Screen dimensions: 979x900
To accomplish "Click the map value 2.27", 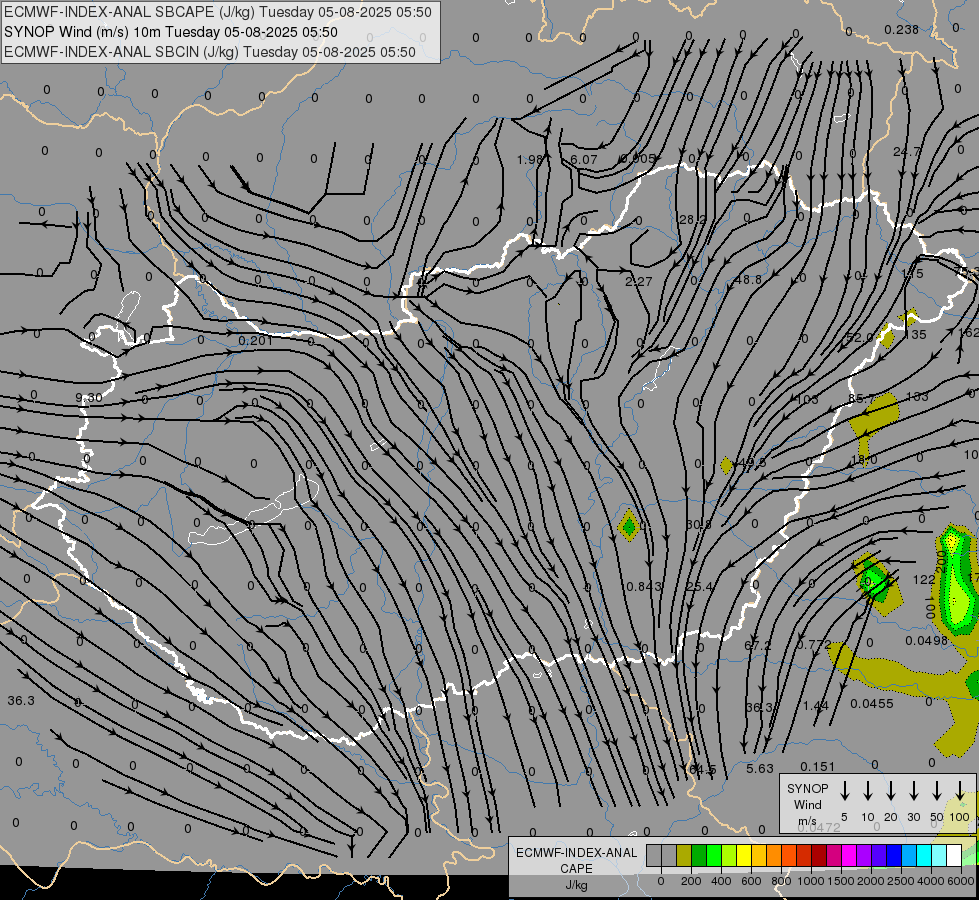I will pyautogui.click(x=639, y=282).
